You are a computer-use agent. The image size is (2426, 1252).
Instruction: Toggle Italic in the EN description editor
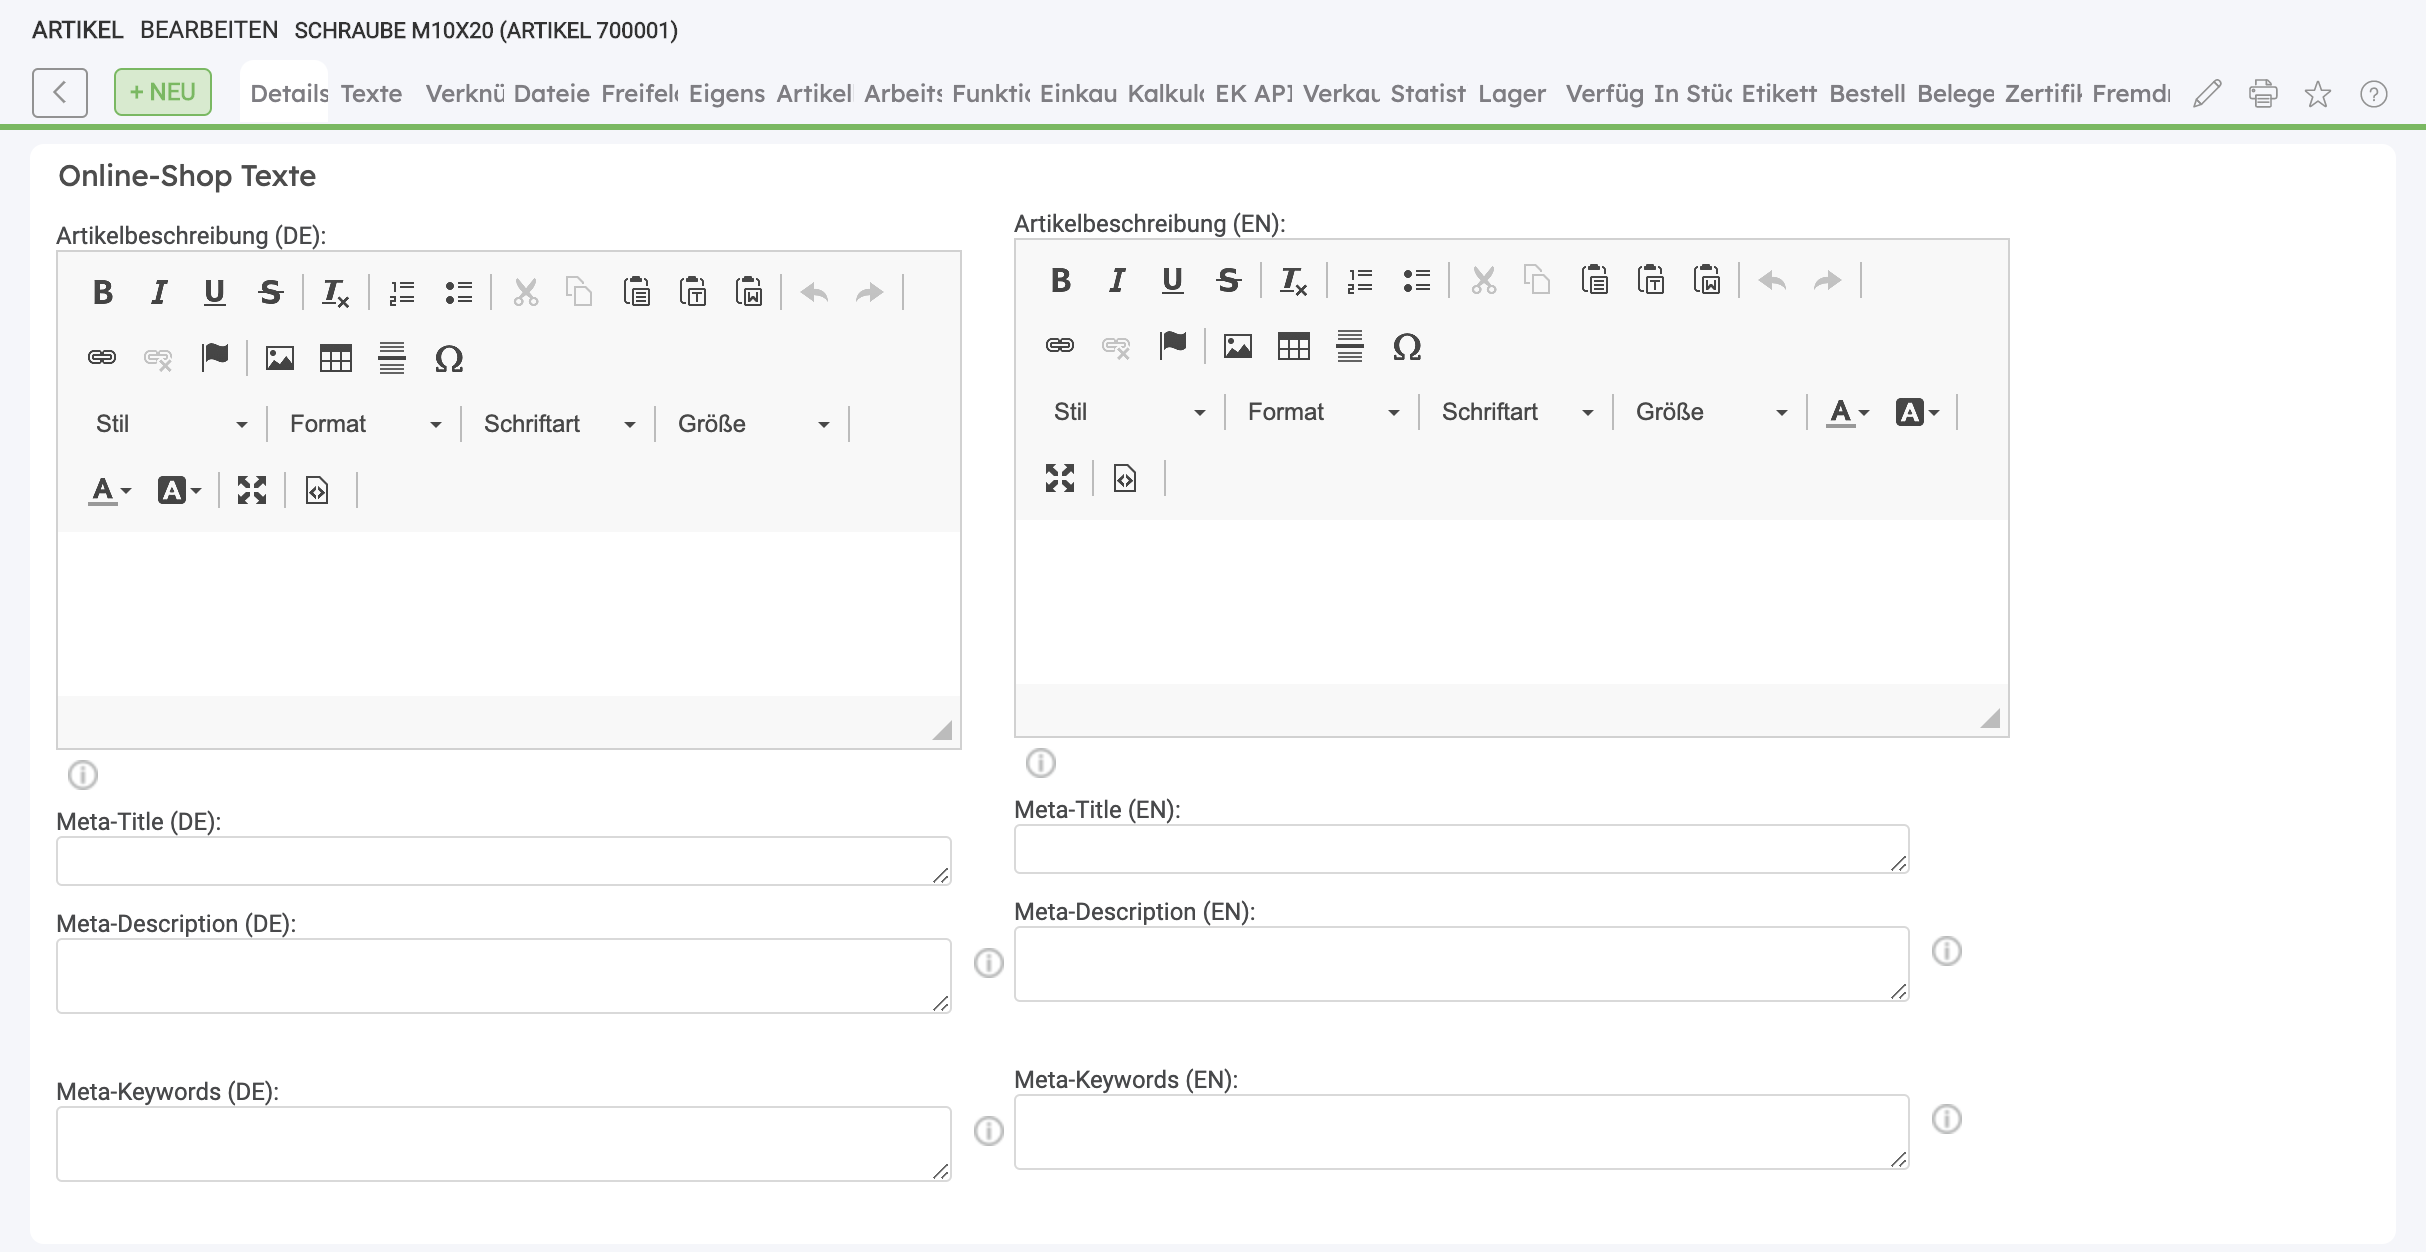click(x=1117, y=281)
